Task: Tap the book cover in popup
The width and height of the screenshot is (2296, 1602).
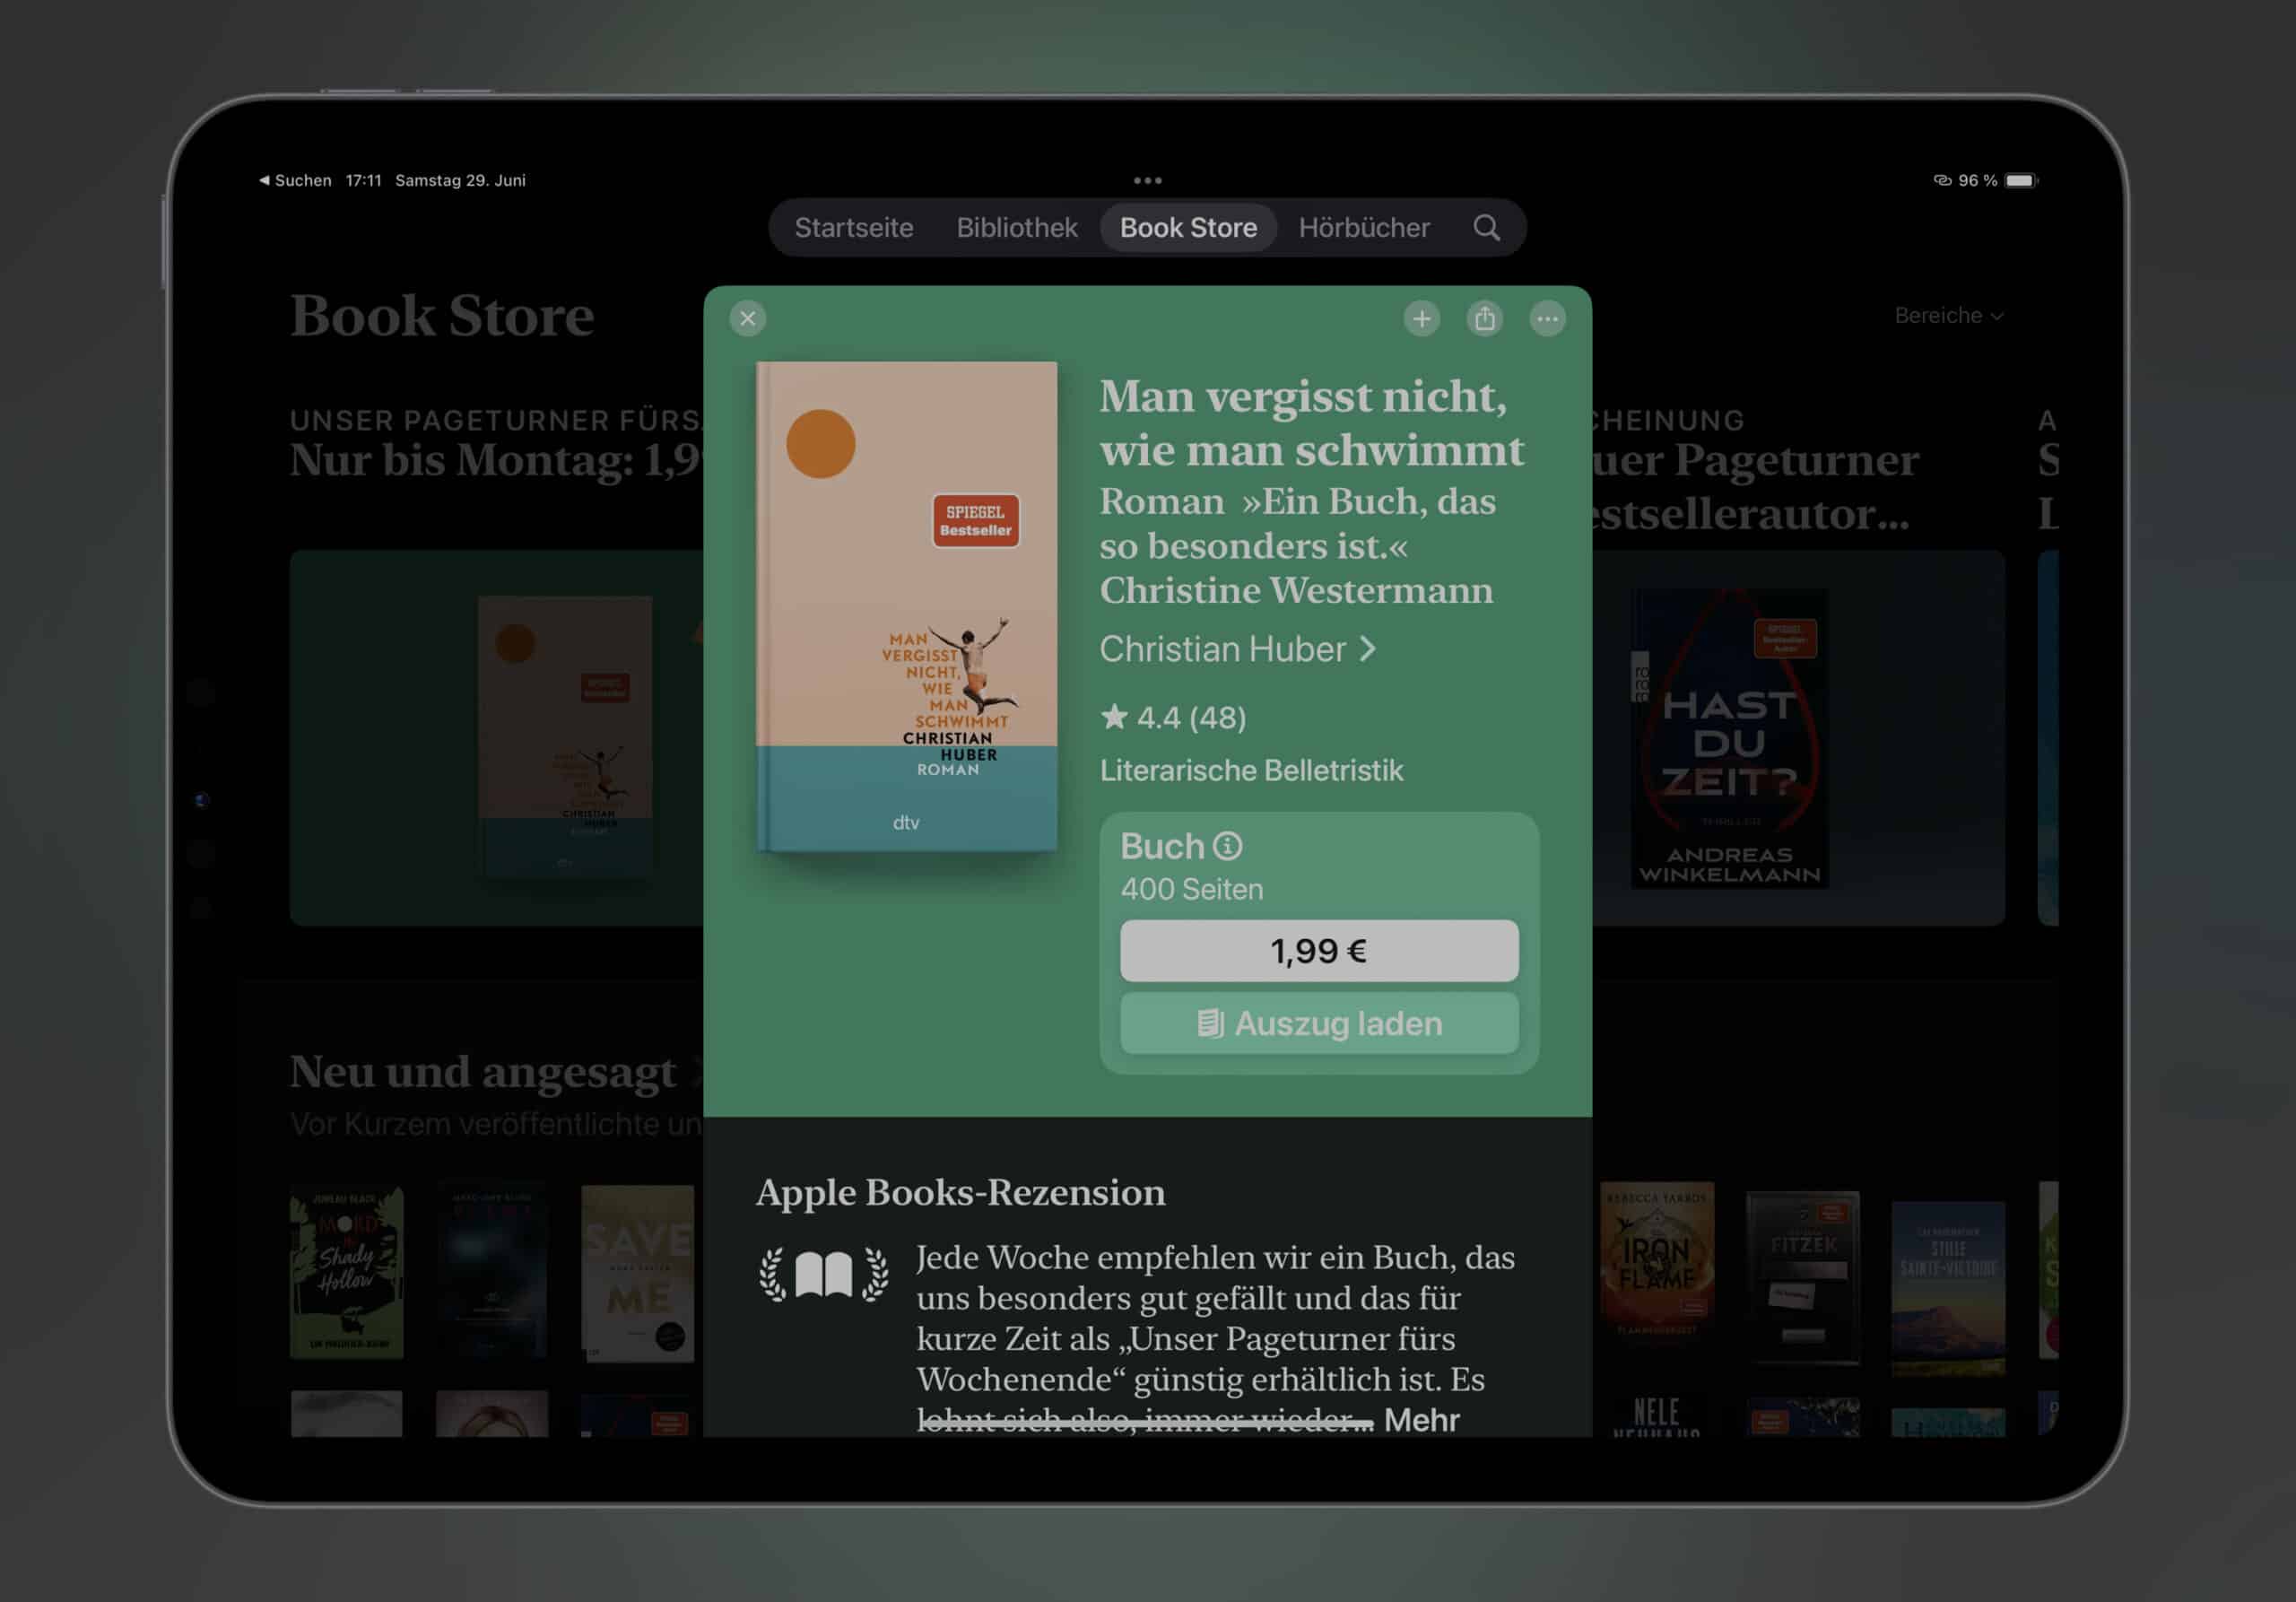Action: [x=906, y=607]
